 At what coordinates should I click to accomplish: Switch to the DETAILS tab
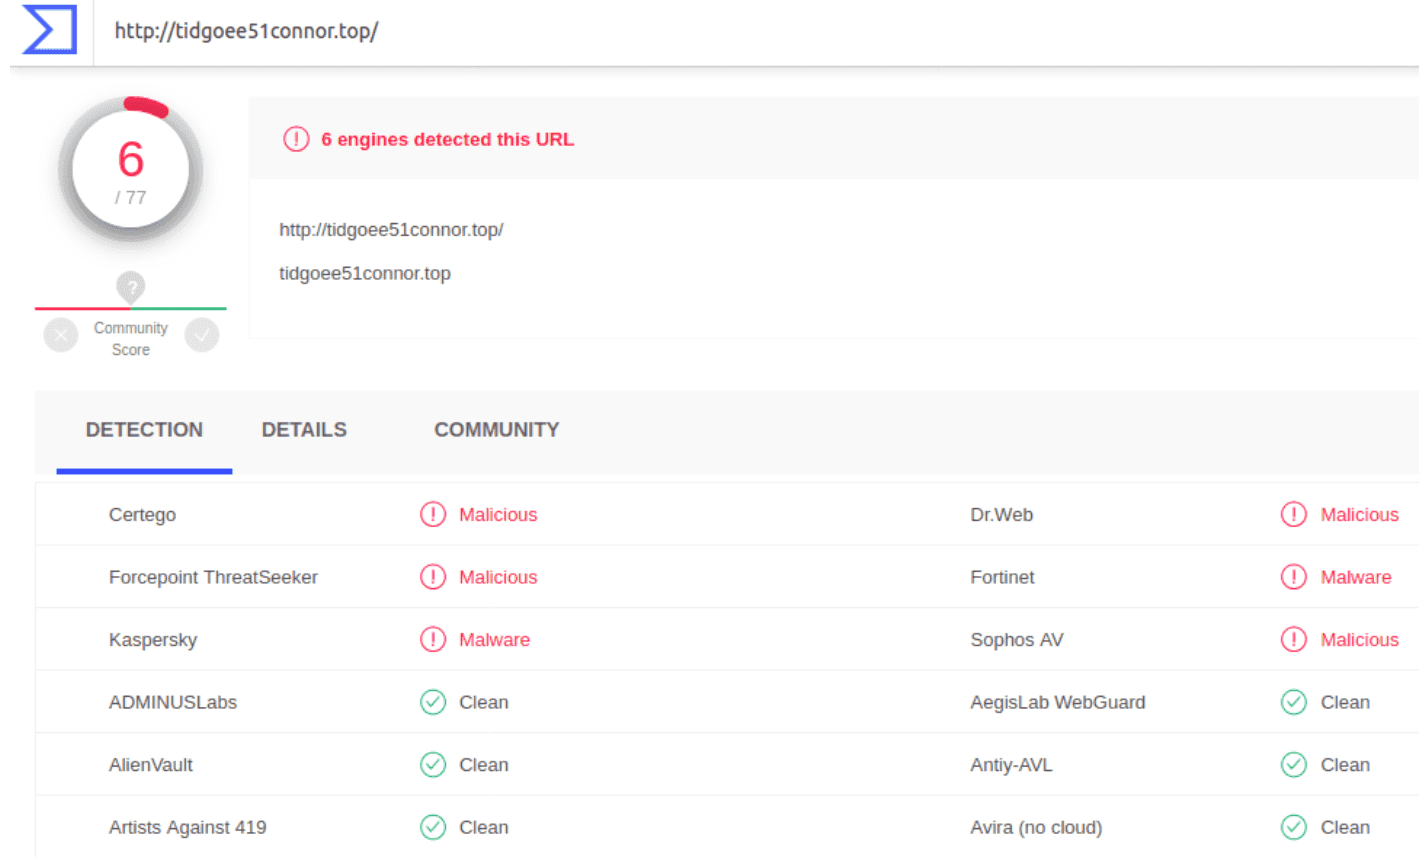point(304,430)
